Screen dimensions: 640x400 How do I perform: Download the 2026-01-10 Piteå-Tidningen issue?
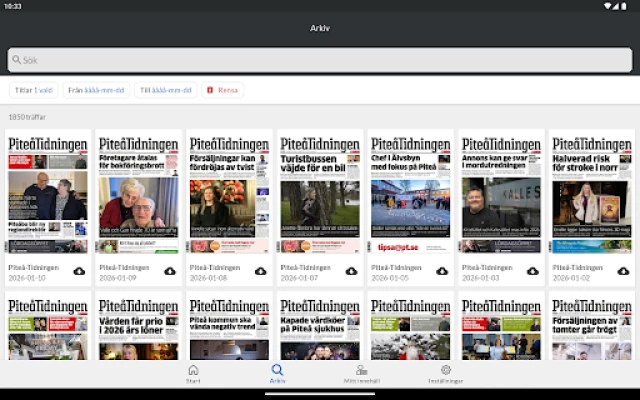click(80, 271)
